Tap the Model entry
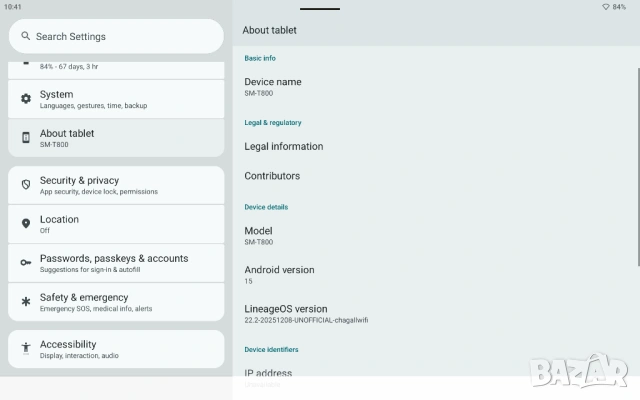640x400 pixels. [x=435, y=236]
